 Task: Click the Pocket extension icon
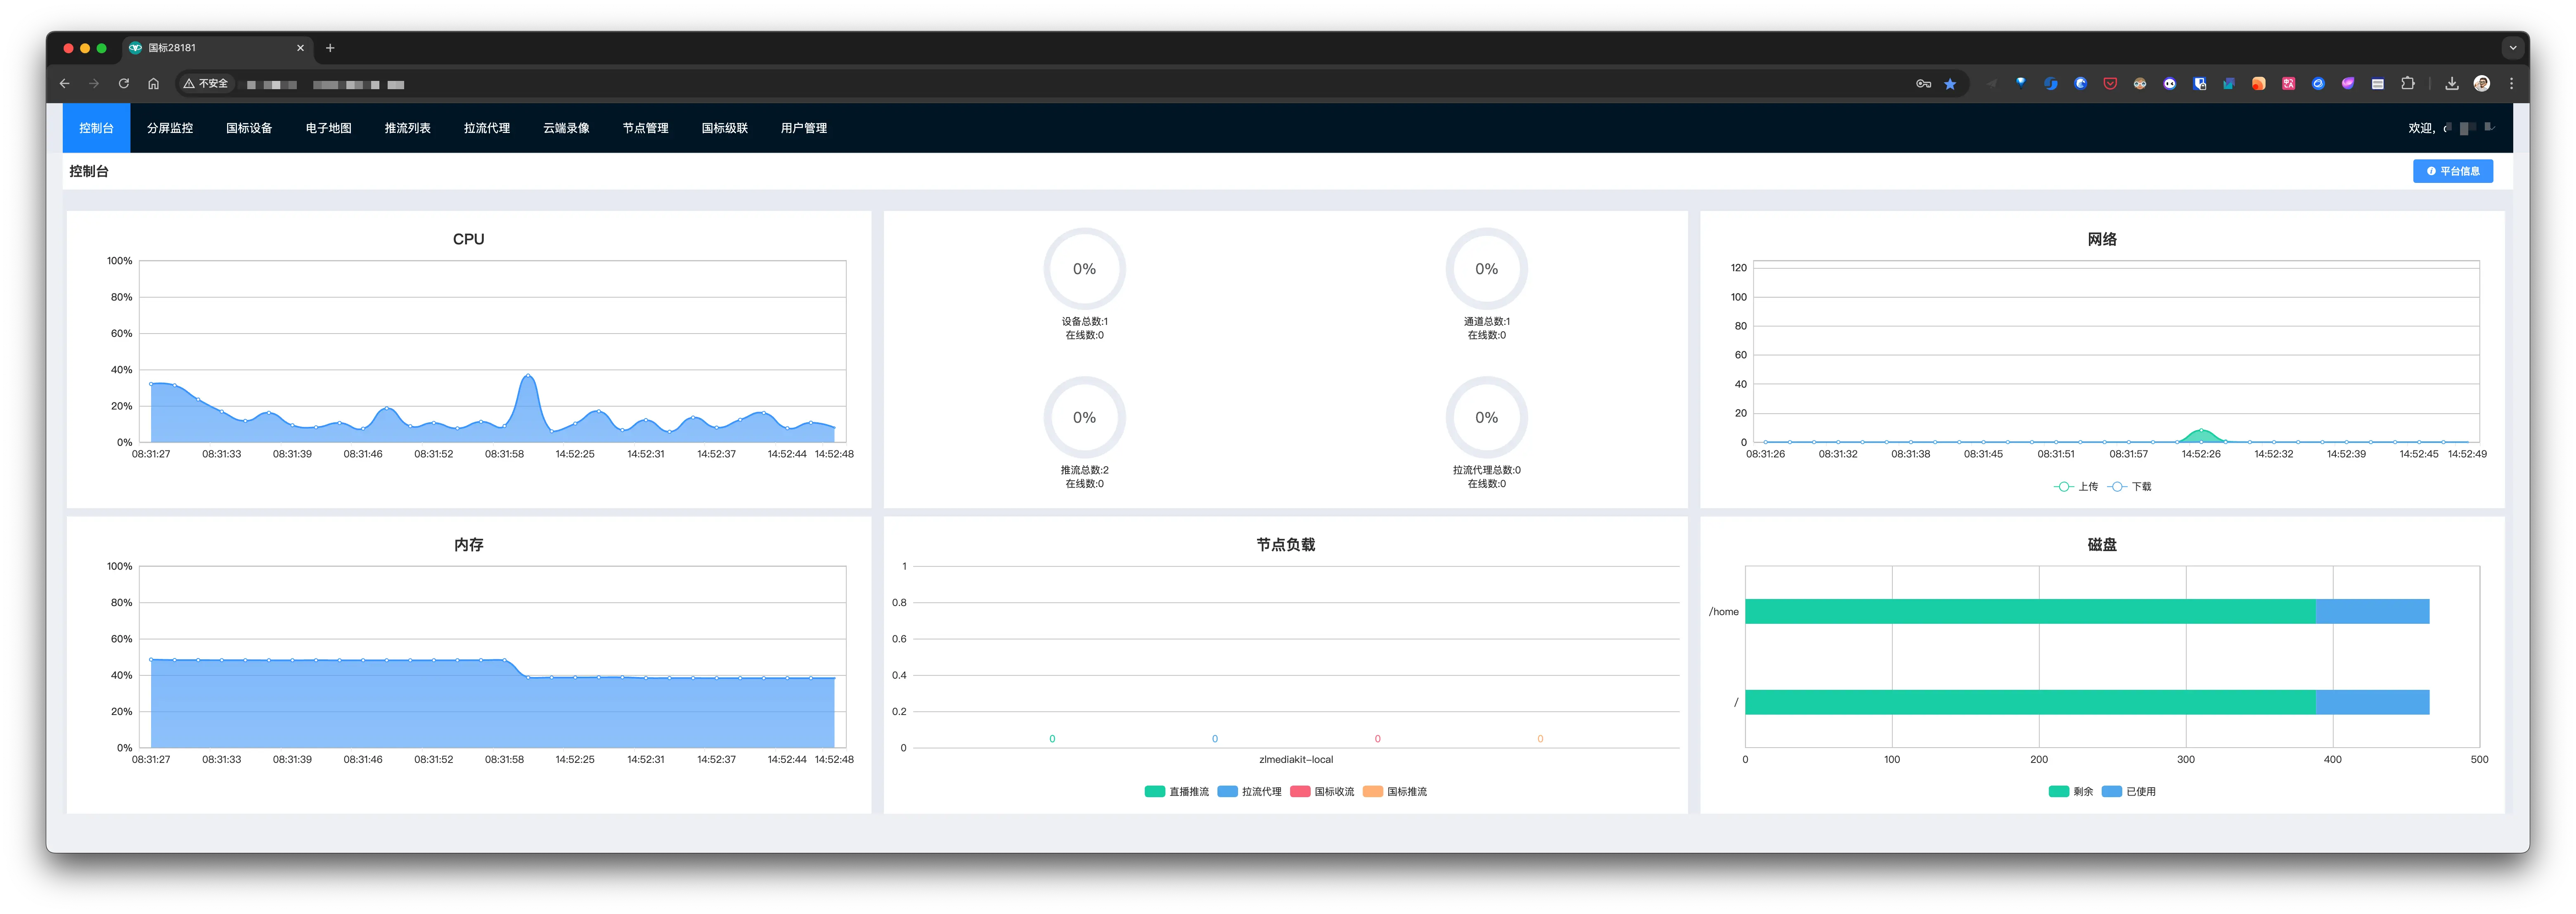point(2110,84)
